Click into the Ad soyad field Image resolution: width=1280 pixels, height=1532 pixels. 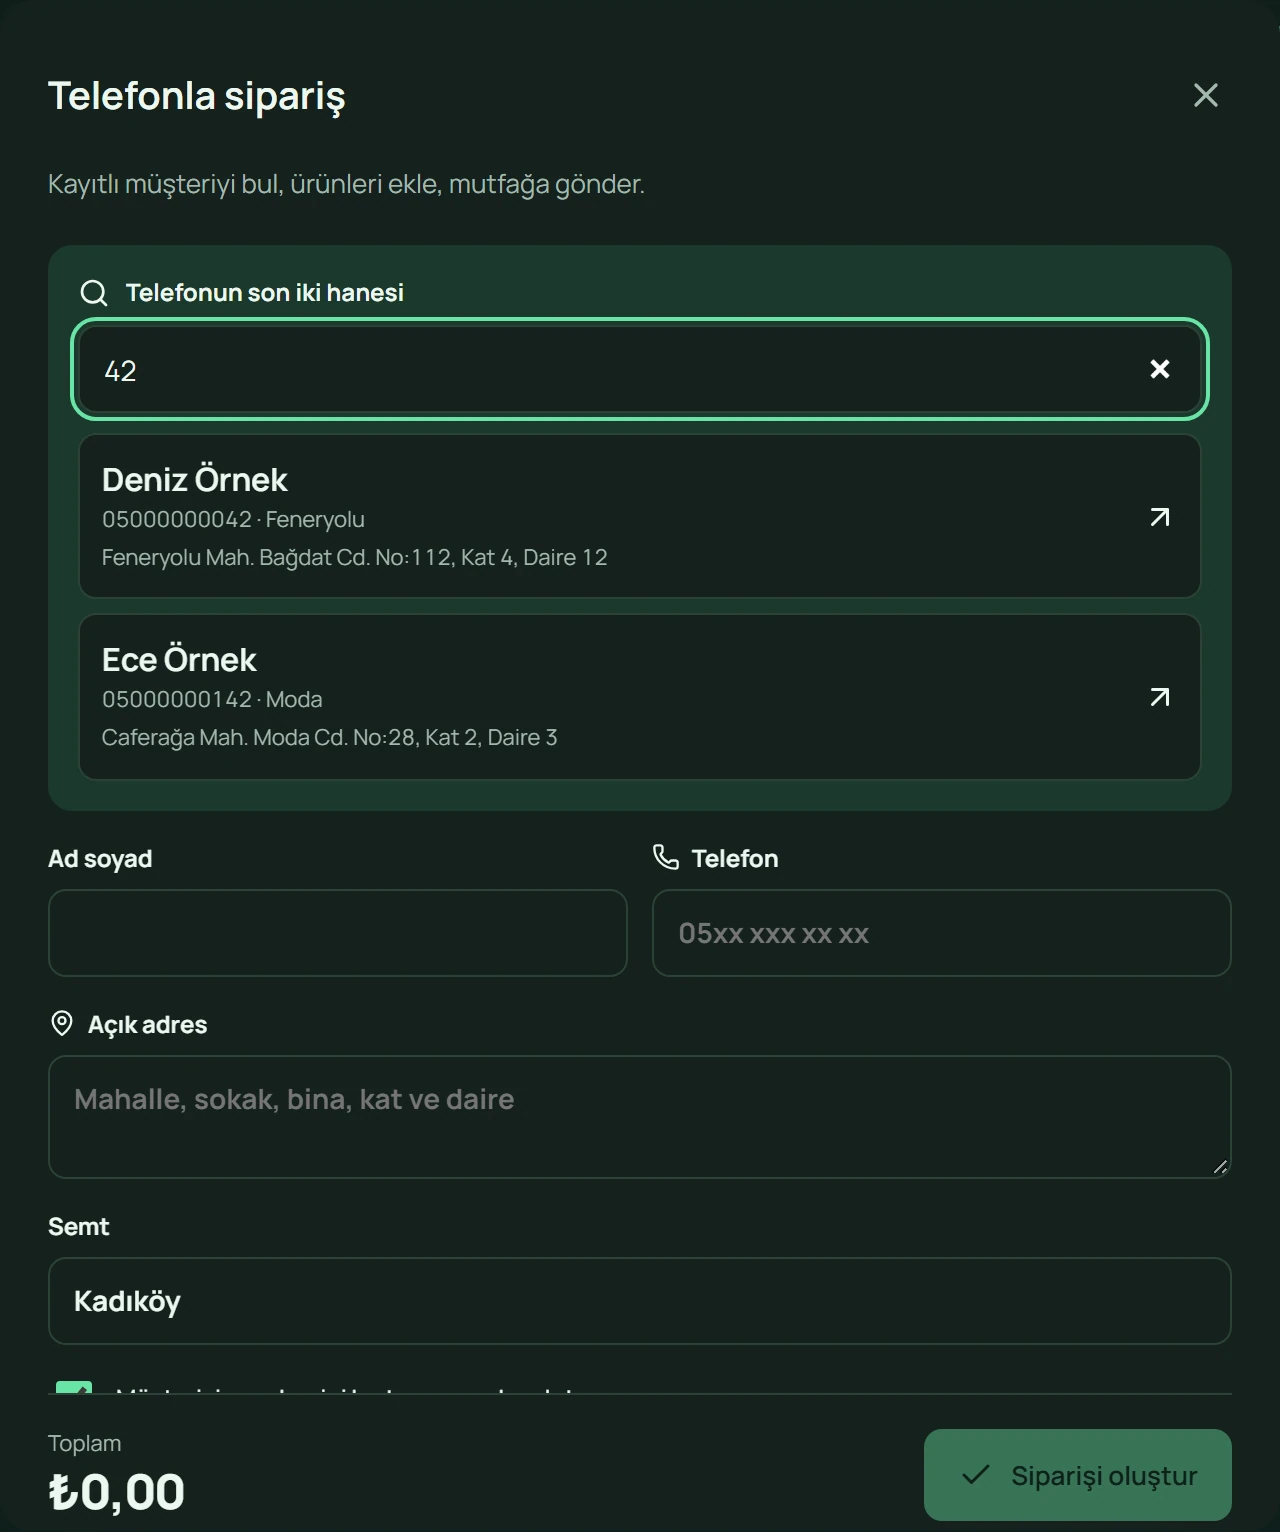click(x=338, y=933)
